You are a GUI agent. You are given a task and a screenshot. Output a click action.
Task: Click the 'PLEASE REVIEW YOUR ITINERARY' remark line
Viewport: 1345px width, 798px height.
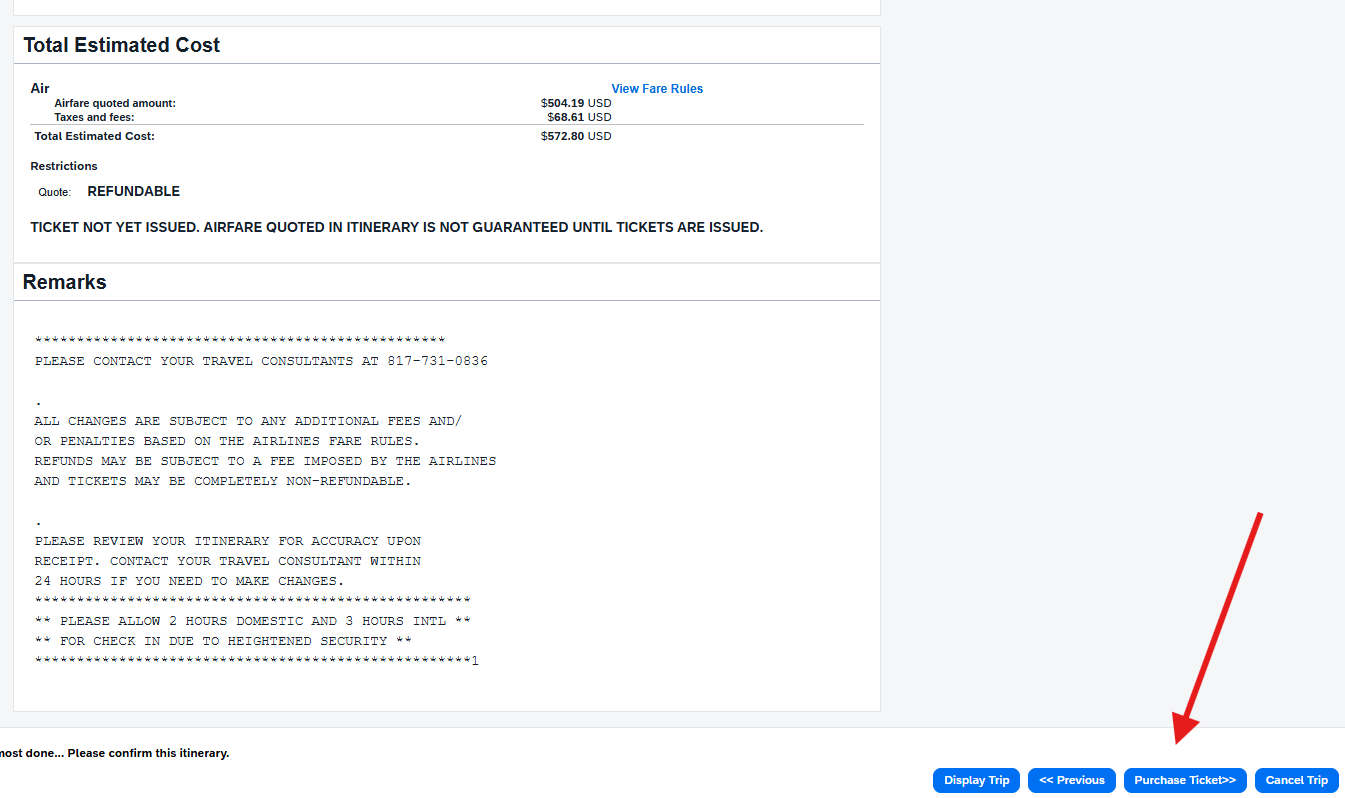[x=228, y=541]
